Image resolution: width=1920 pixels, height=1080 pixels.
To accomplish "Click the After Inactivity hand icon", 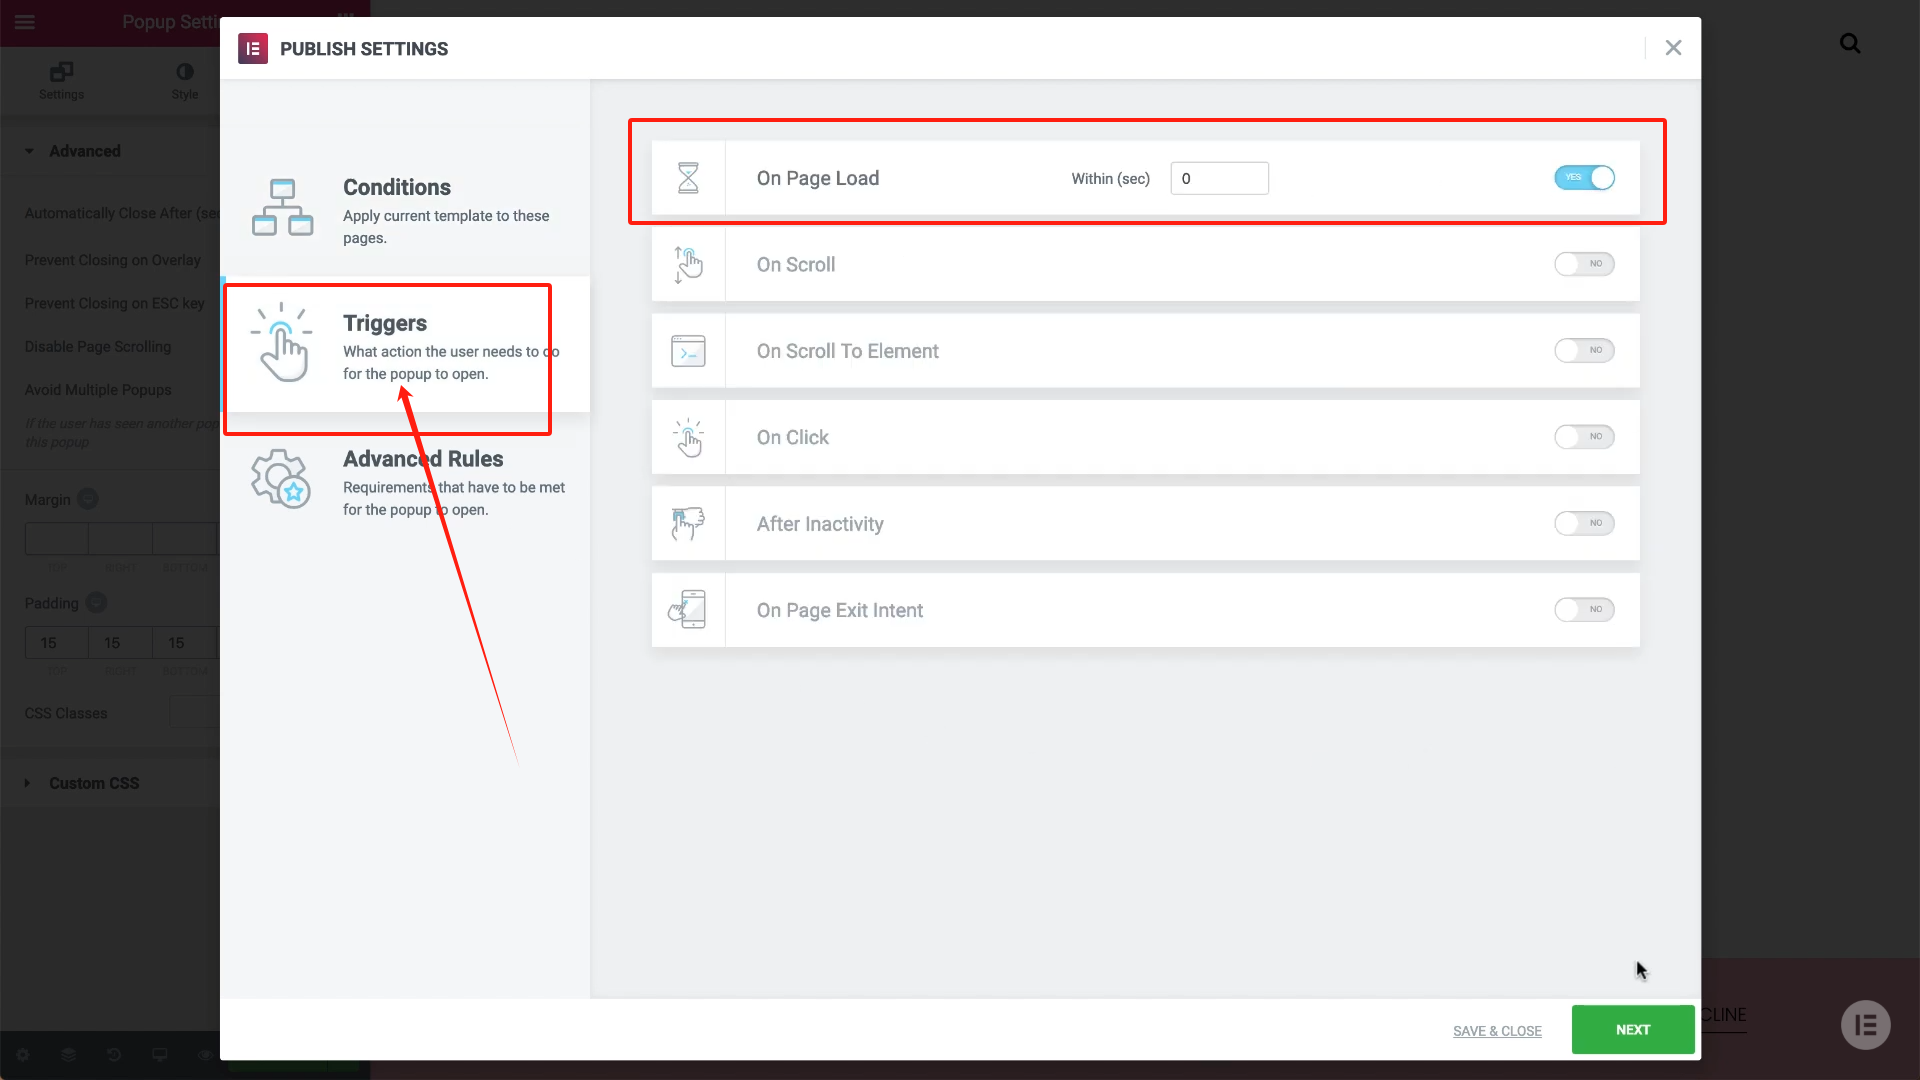I will click(x=688, y=524).
